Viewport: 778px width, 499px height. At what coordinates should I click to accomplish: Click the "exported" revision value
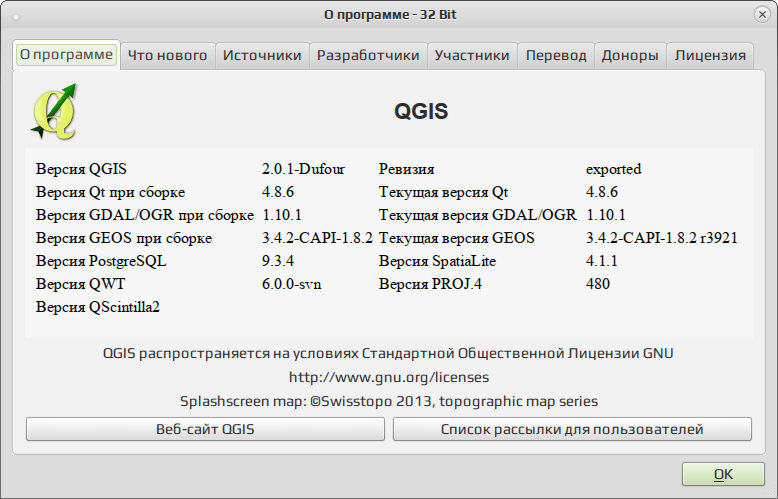click(614, 169)
